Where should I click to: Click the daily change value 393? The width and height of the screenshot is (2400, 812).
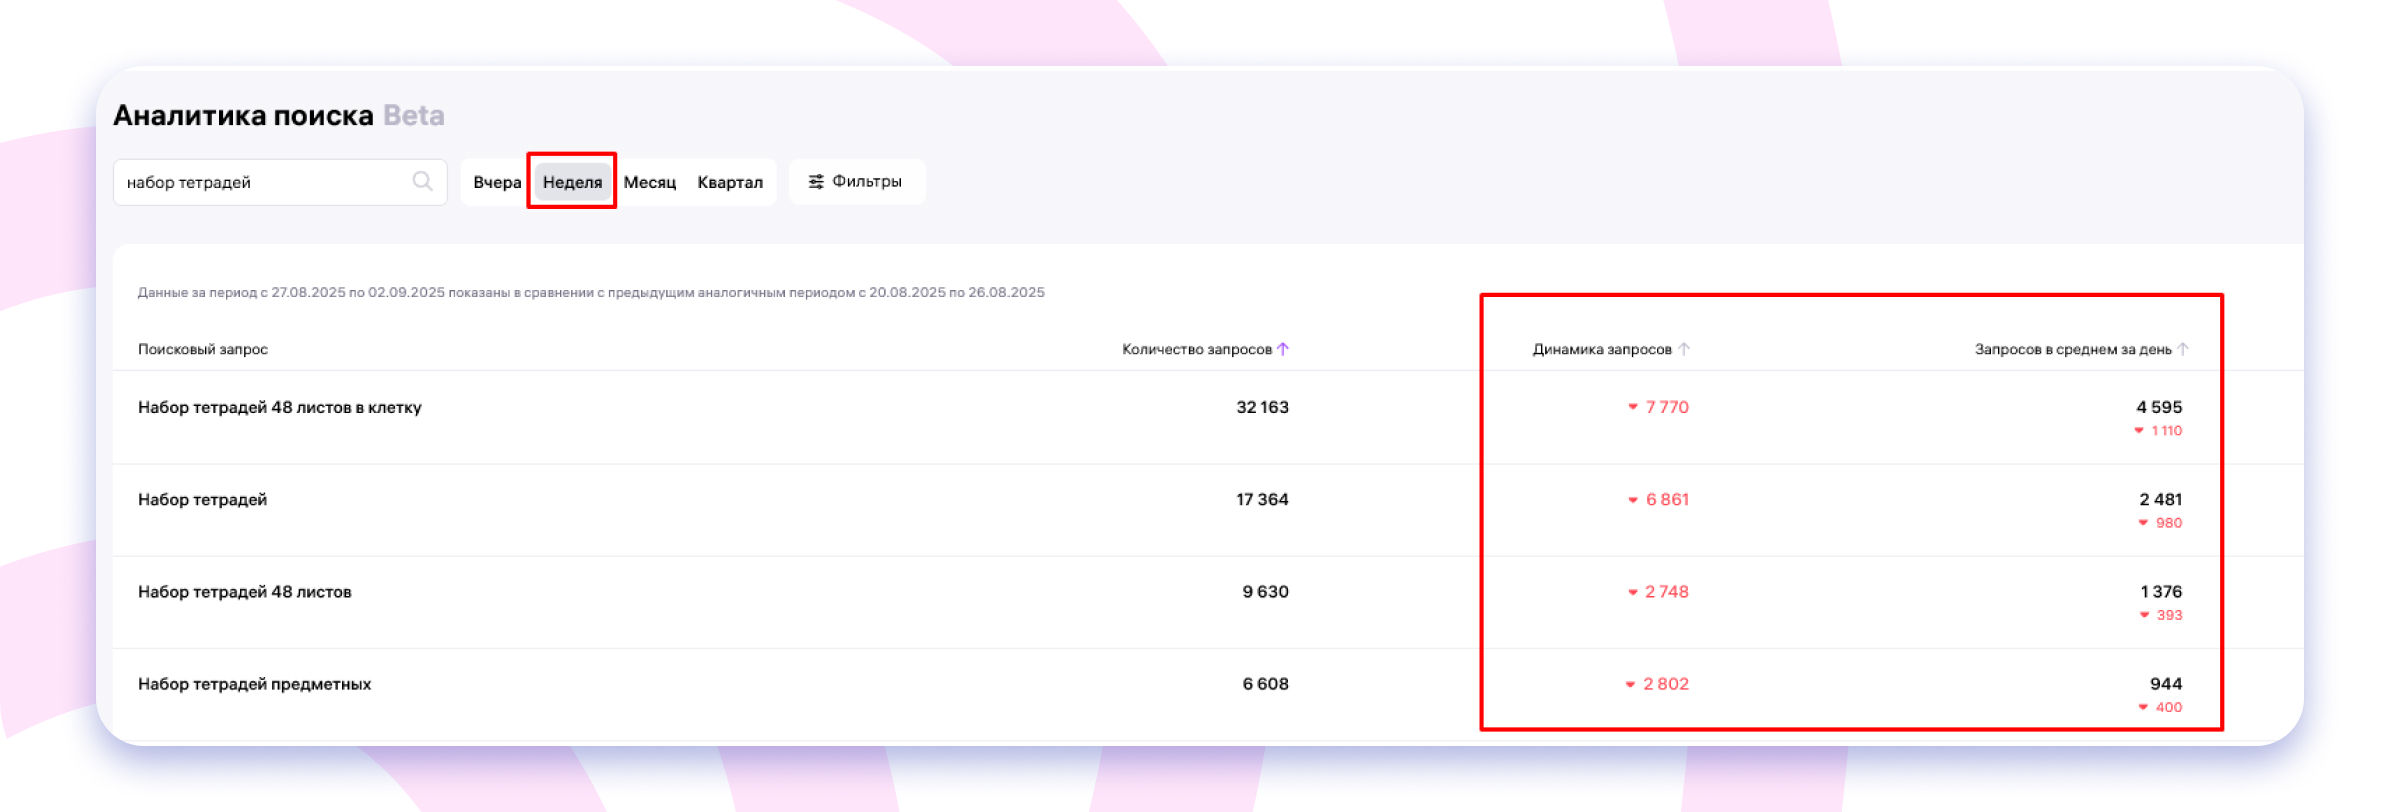(2169, 615)
